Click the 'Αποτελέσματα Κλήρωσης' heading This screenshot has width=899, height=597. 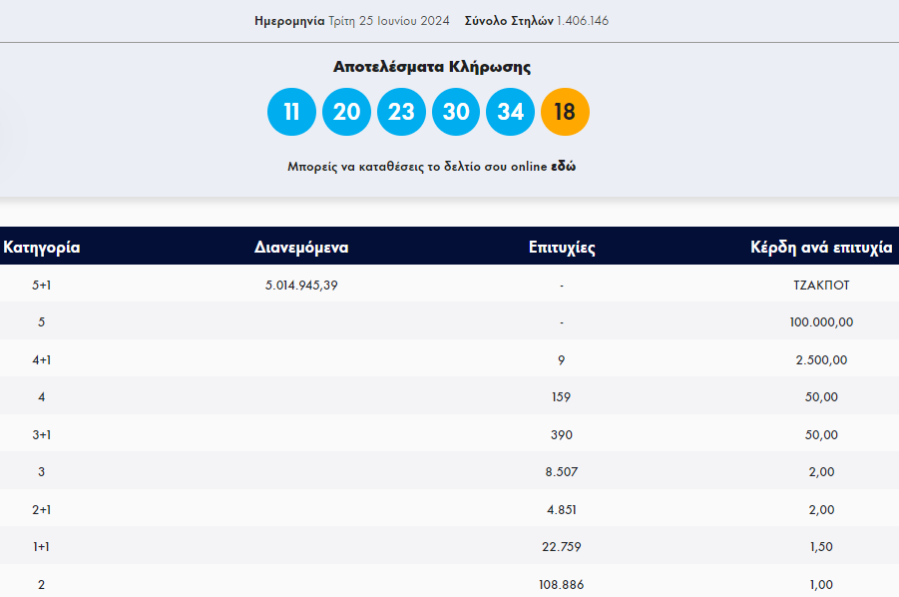click(432, 67)
